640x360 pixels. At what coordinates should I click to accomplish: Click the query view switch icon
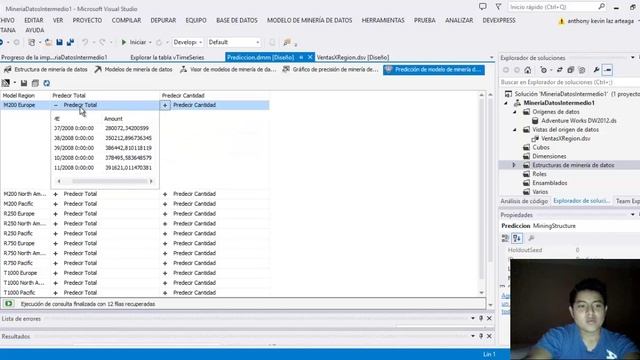point(6,83)
